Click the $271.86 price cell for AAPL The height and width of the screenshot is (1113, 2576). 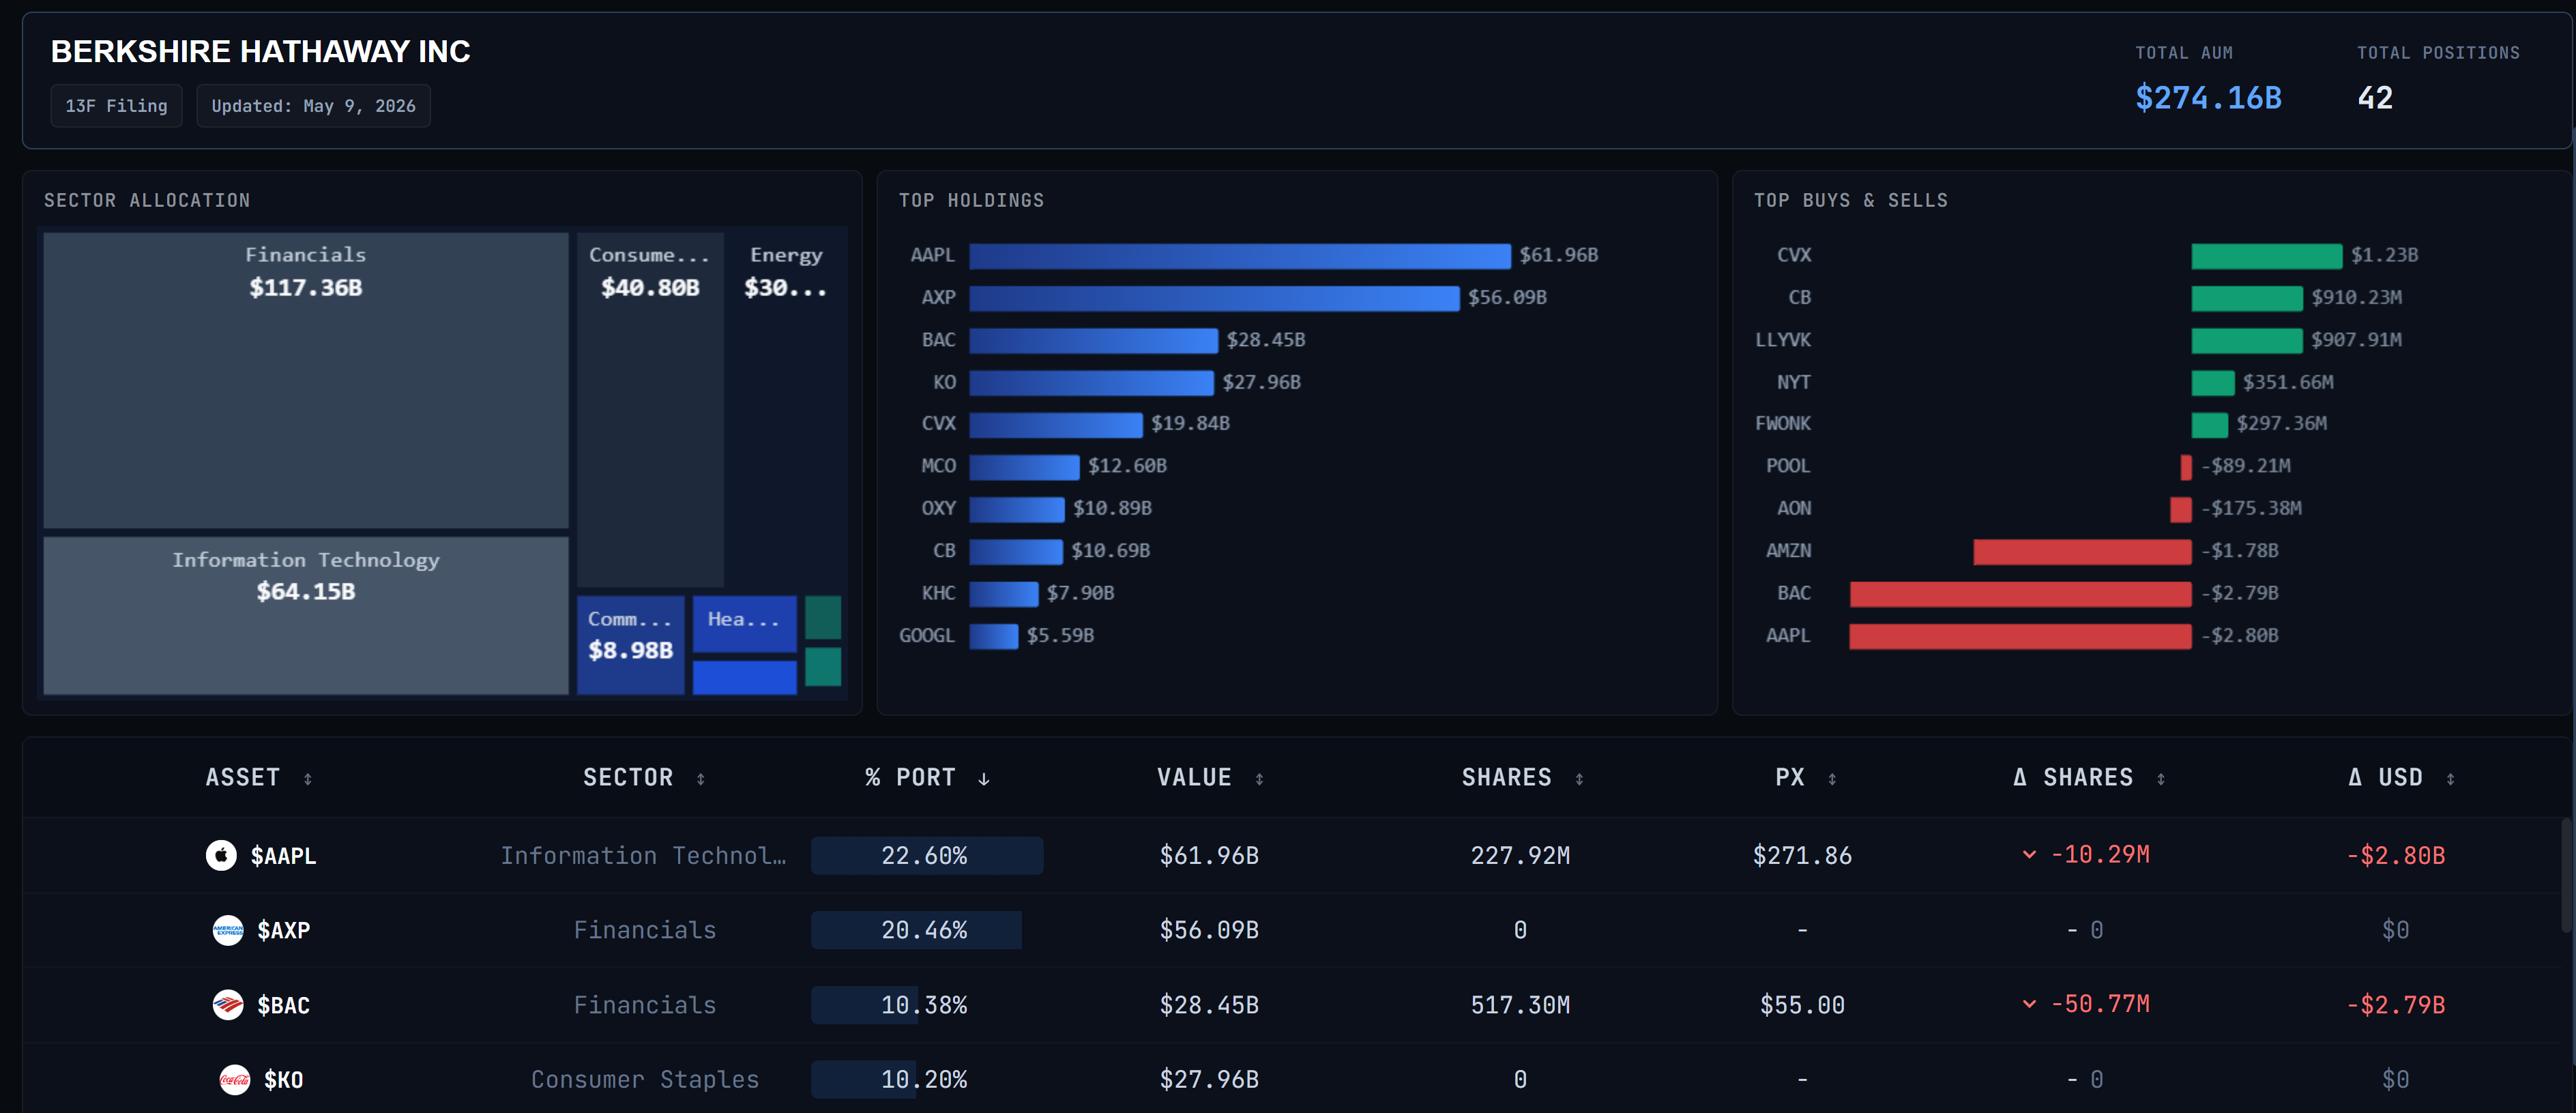1802,856
